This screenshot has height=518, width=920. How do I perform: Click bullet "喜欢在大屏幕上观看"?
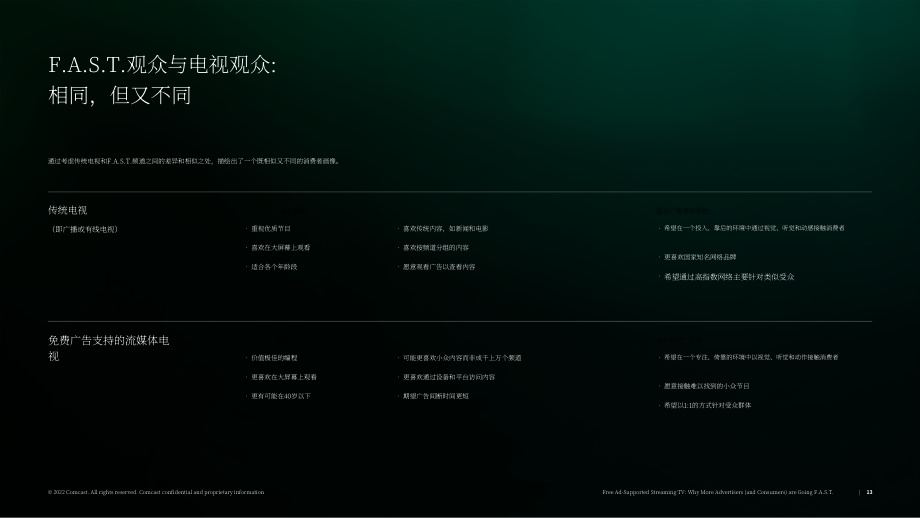click(280, 248)
